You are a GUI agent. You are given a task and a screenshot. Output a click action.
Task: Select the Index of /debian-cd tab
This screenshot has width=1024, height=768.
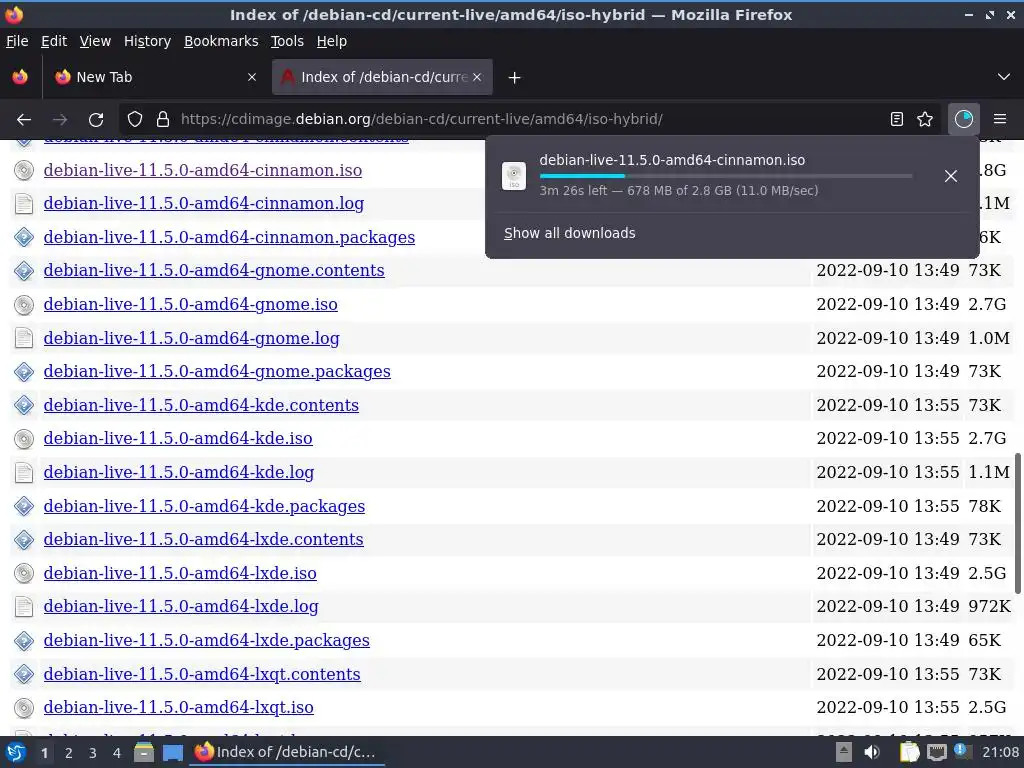(x=383, y=77)
